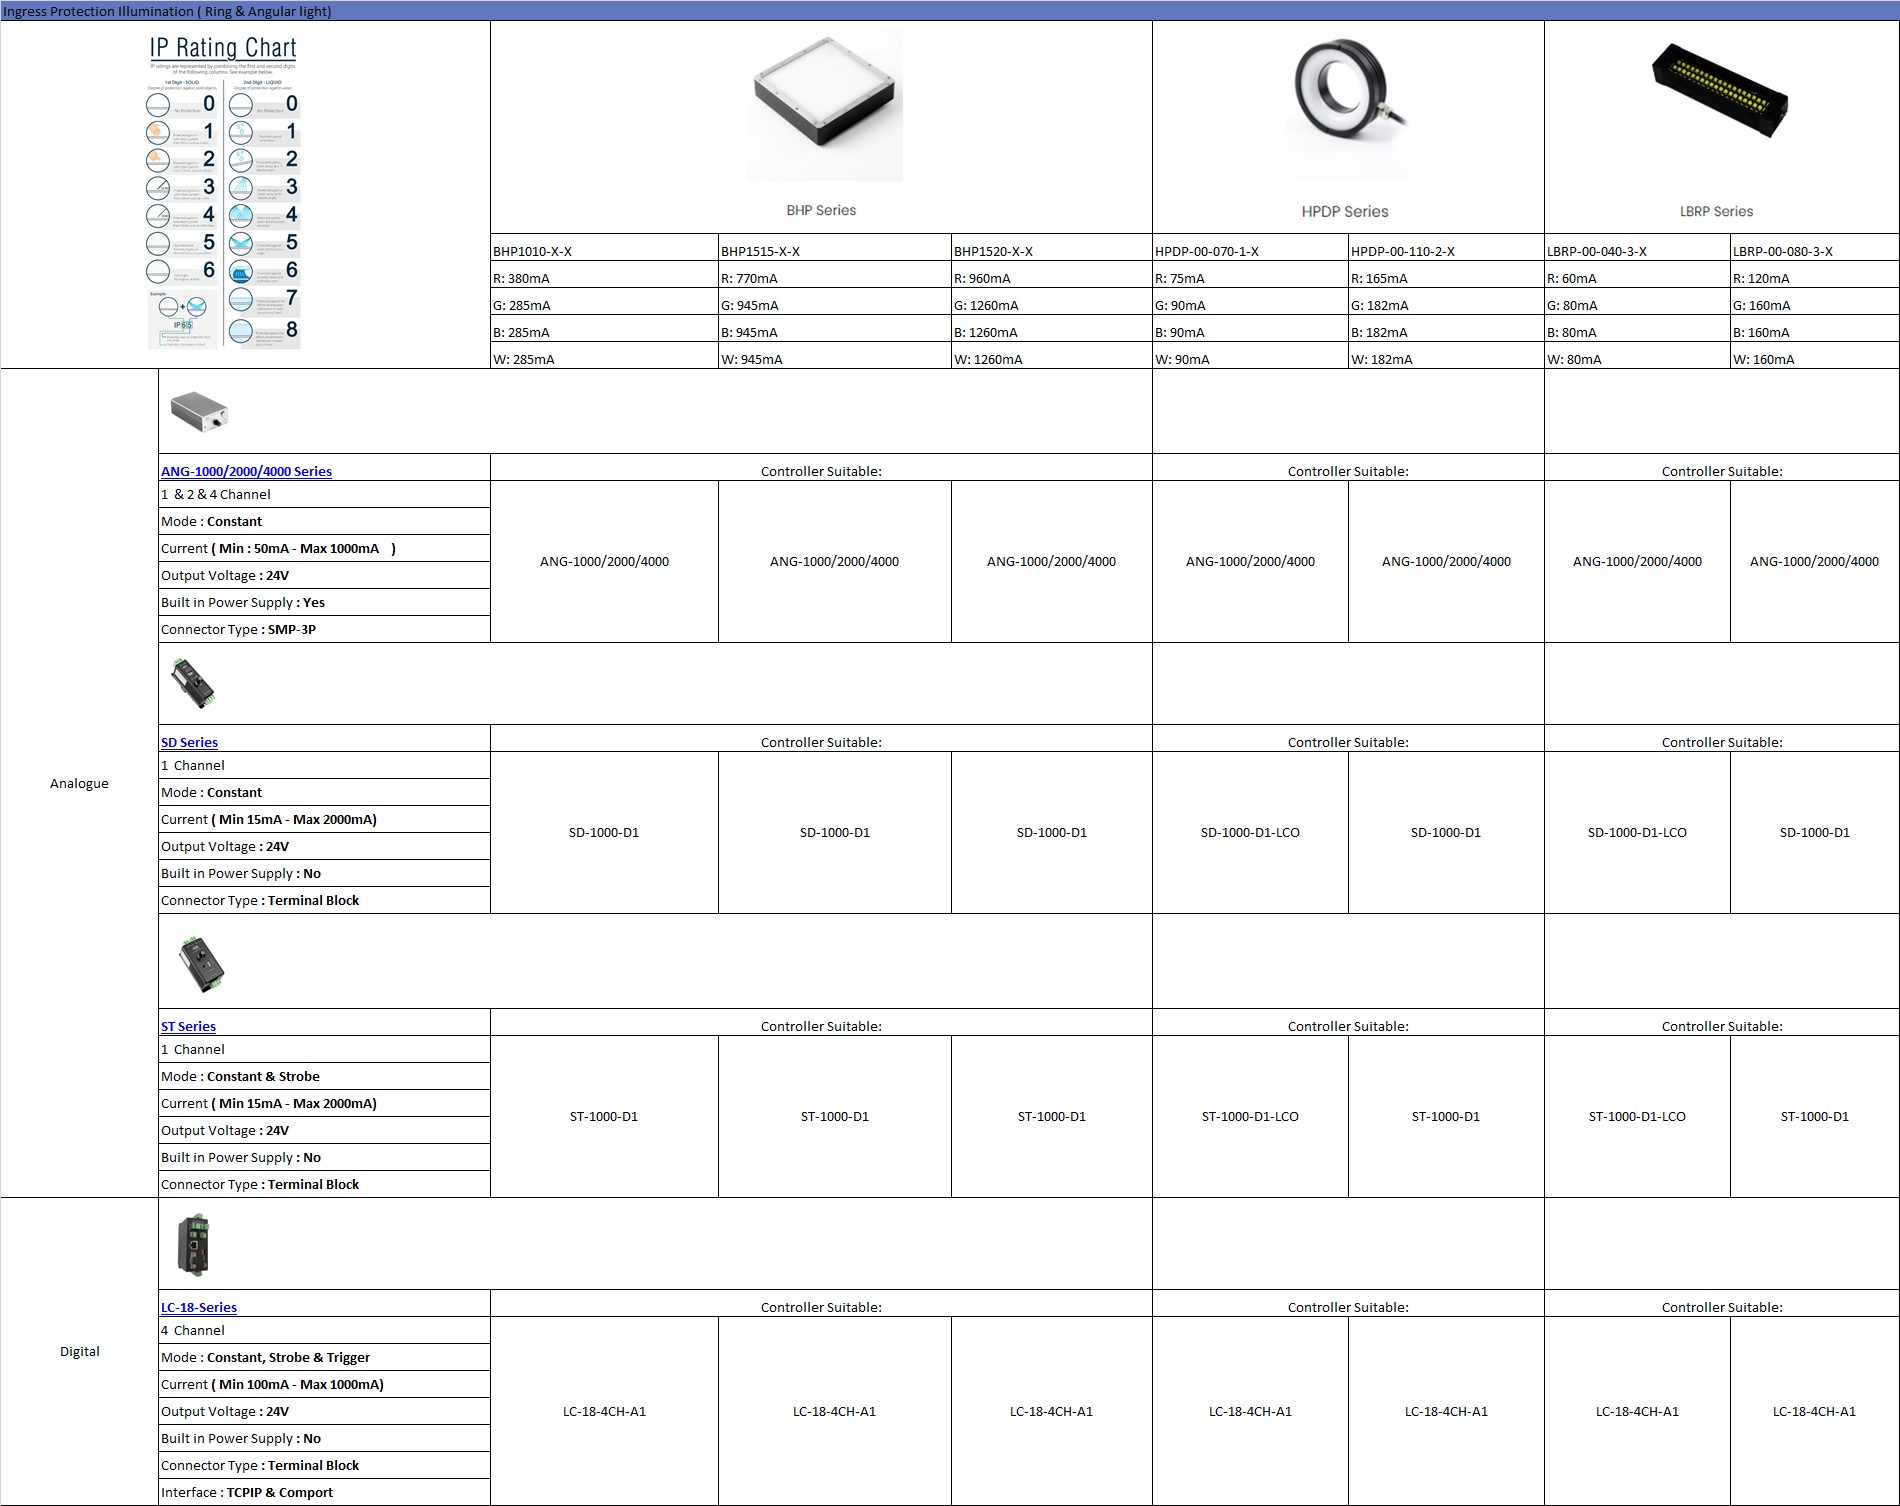Select 'Interface : TCPIP & Comport' cell
Image resolution: width=1900 pixels, height=1506 pixels.
[324, 1492]
